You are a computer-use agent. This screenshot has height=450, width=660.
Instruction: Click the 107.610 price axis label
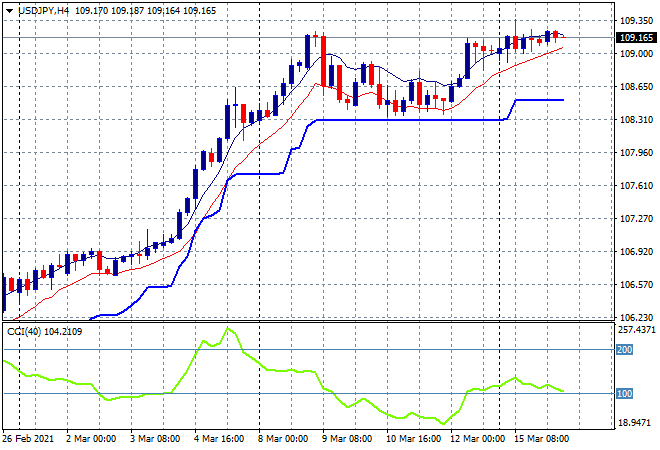click(x=636, y=186)
